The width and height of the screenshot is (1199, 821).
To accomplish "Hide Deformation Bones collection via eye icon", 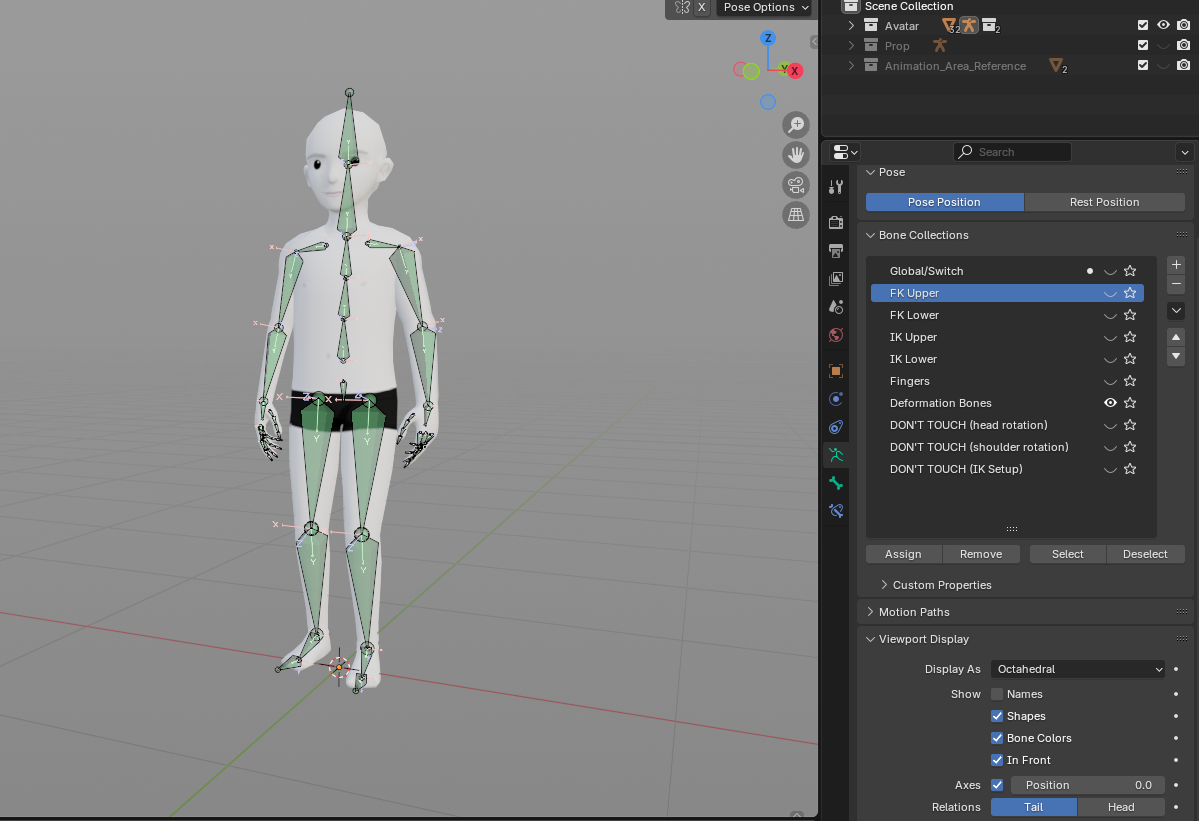I will pos(1110,403).
